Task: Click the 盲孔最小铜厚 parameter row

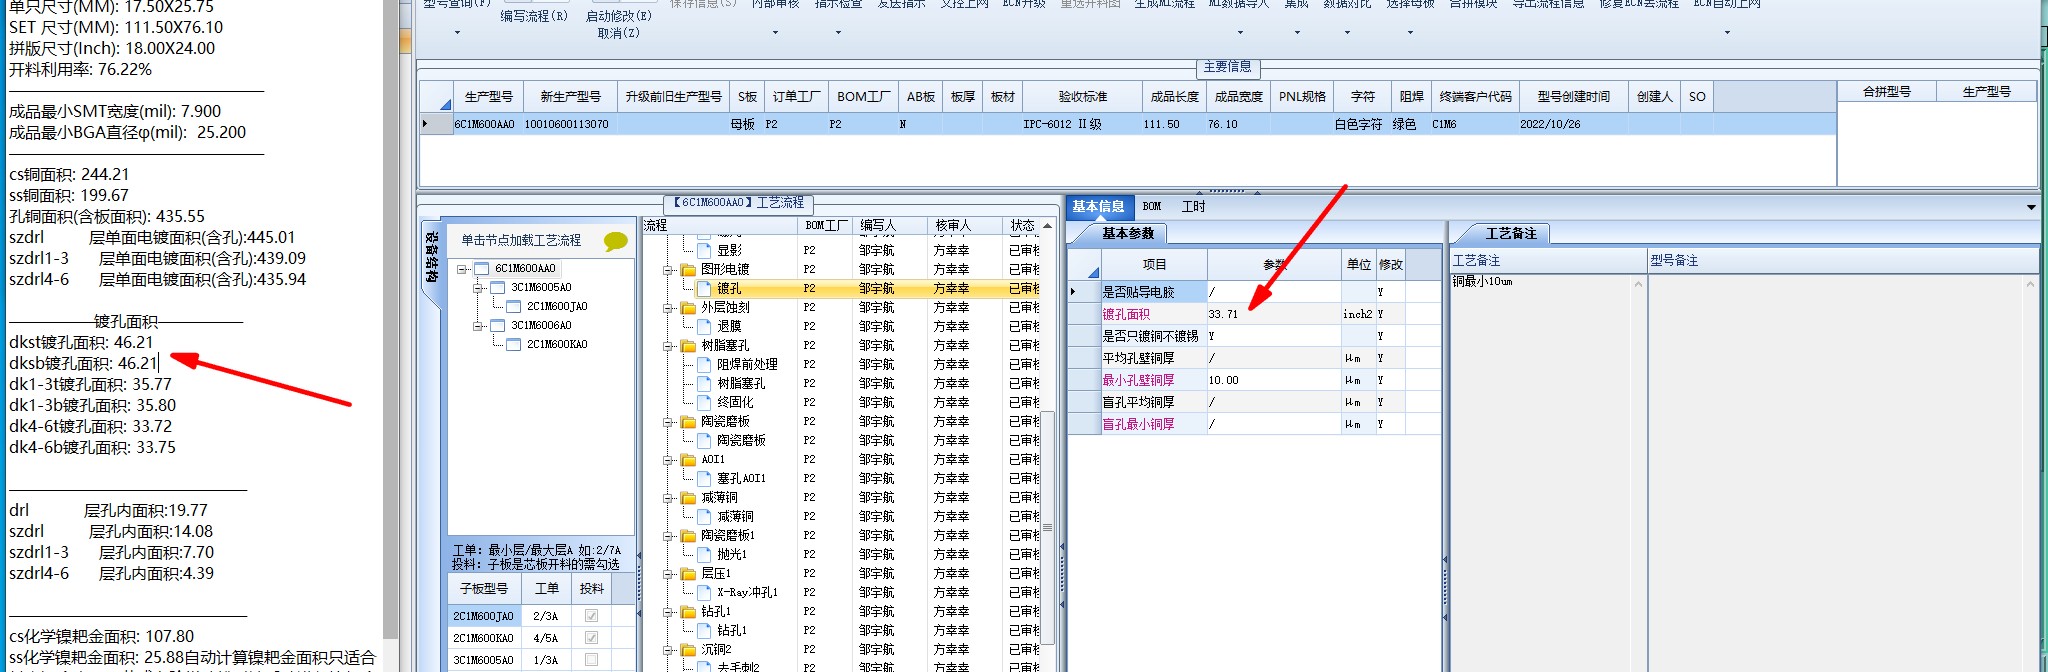Action: [1254, 424]
